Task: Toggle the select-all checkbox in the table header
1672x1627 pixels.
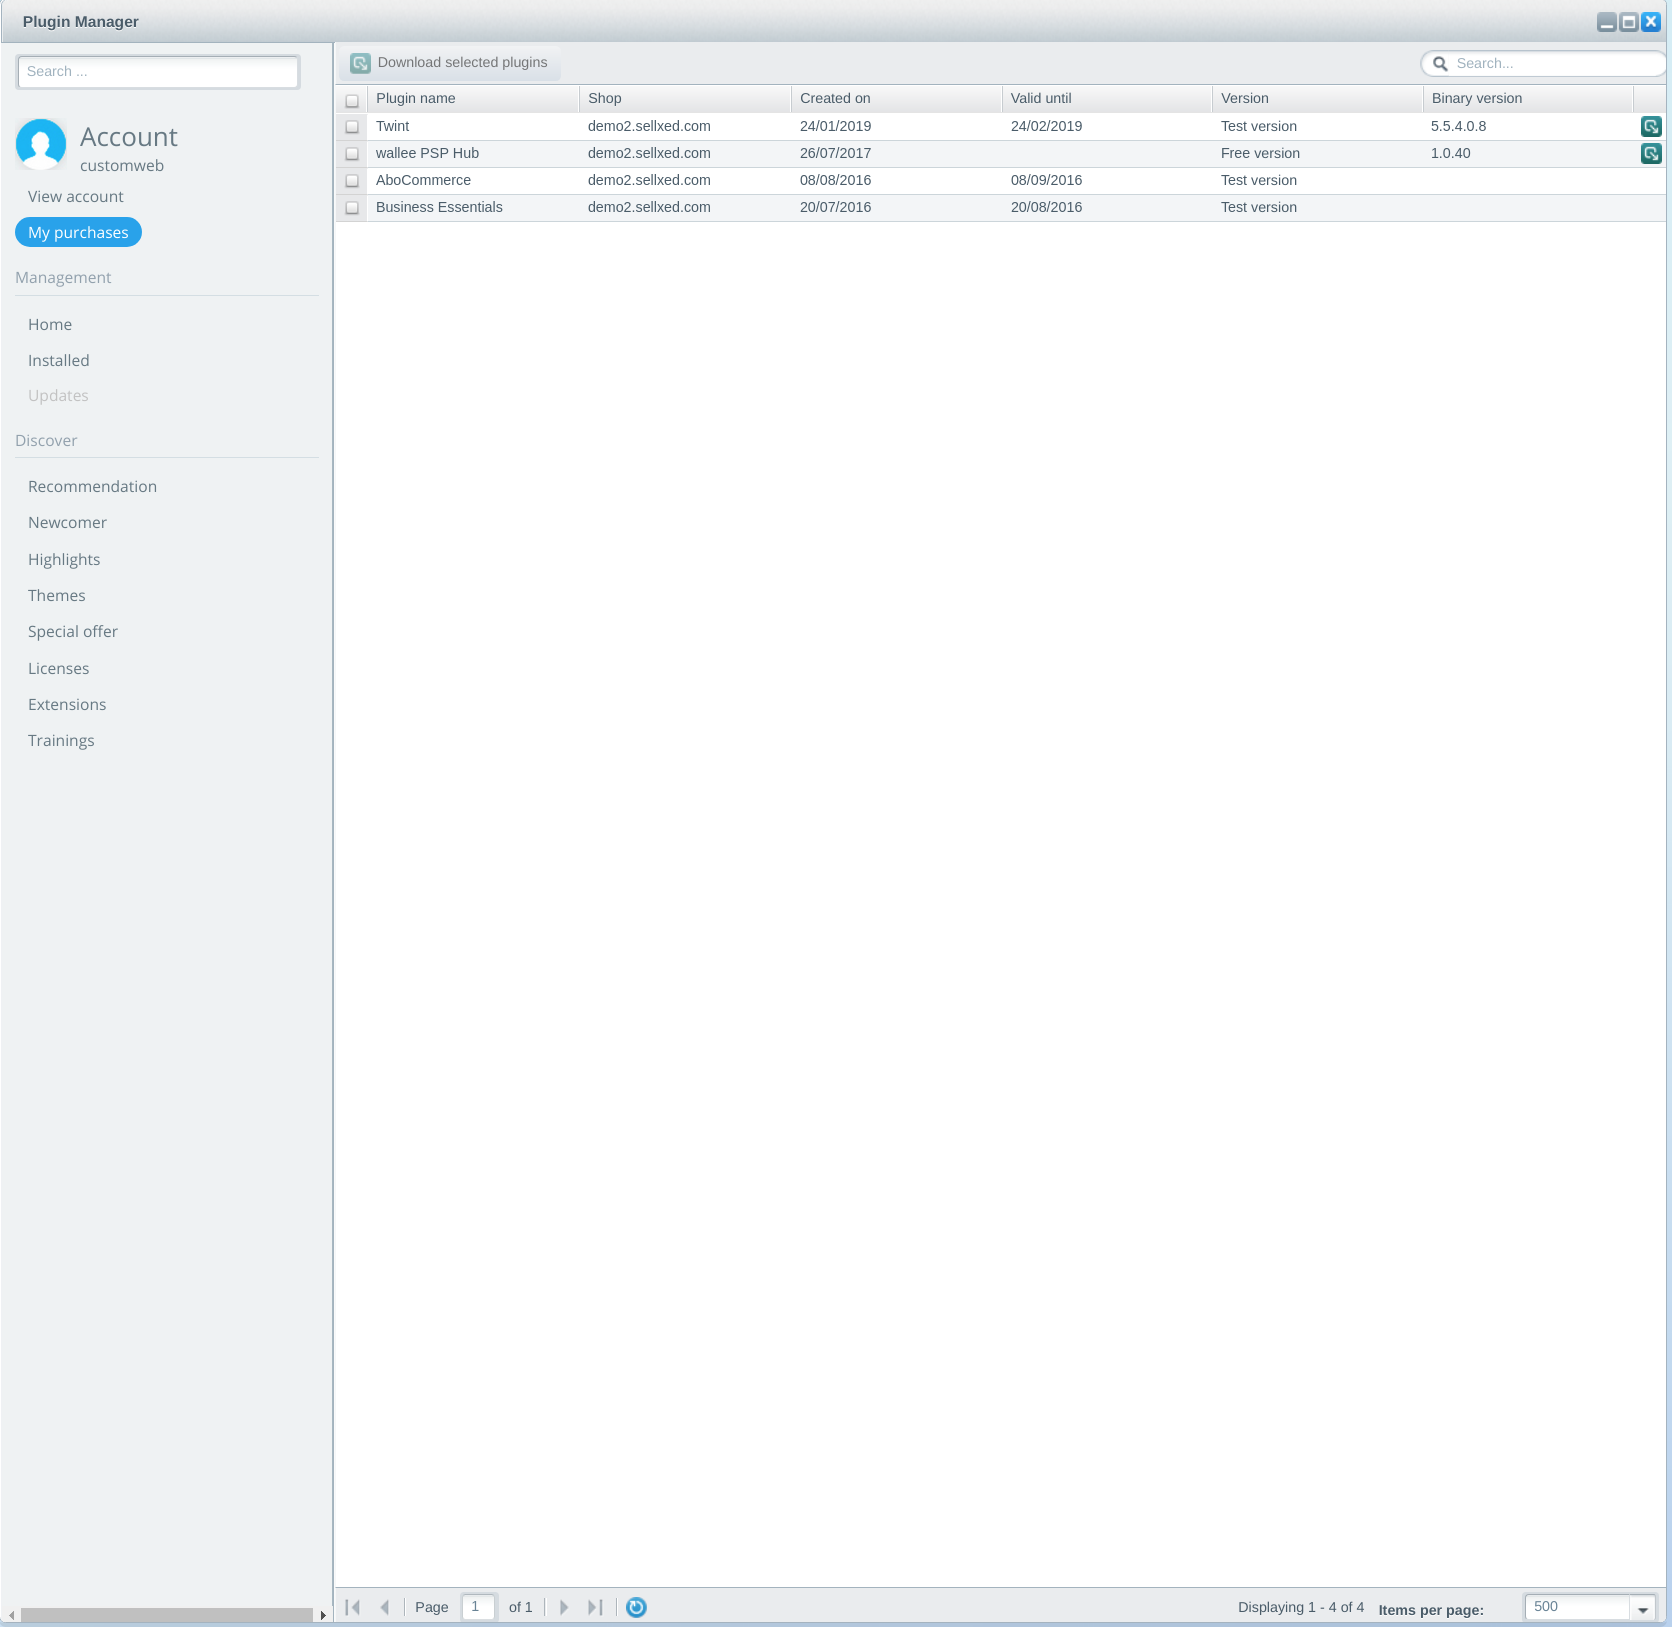Action: tap(352, 100)
